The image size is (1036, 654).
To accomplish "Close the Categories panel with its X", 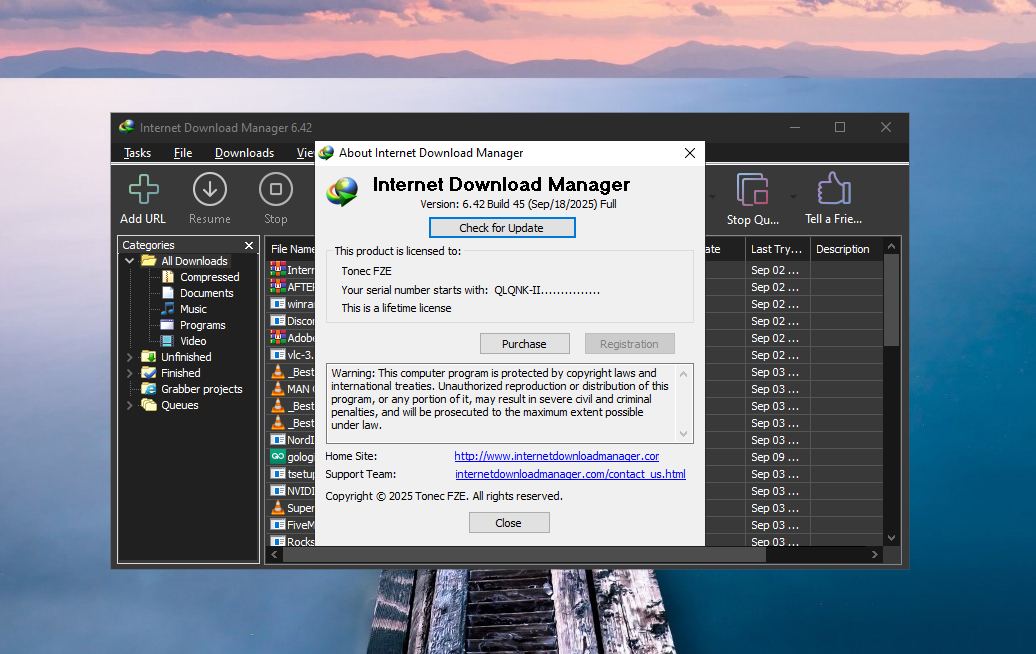I will (x=249, y=246).
